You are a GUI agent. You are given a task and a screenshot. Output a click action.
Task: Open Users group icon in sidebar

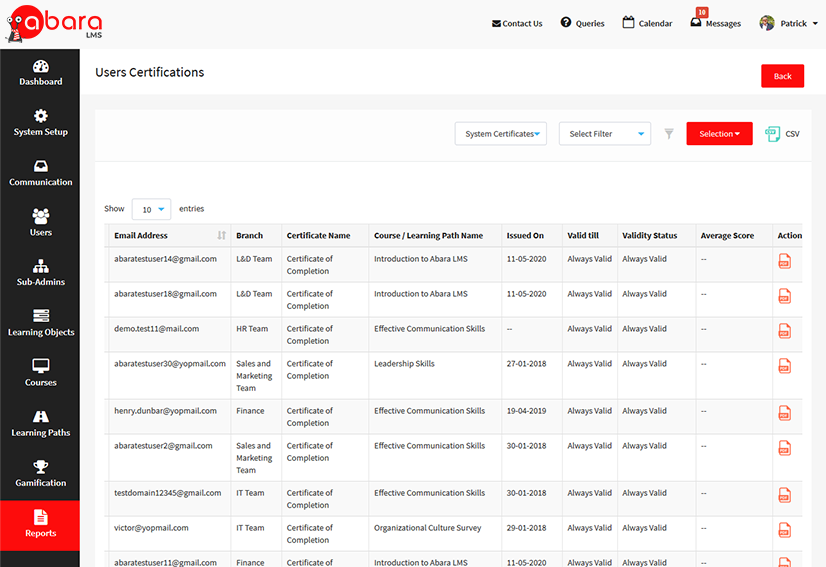(41, 216)
